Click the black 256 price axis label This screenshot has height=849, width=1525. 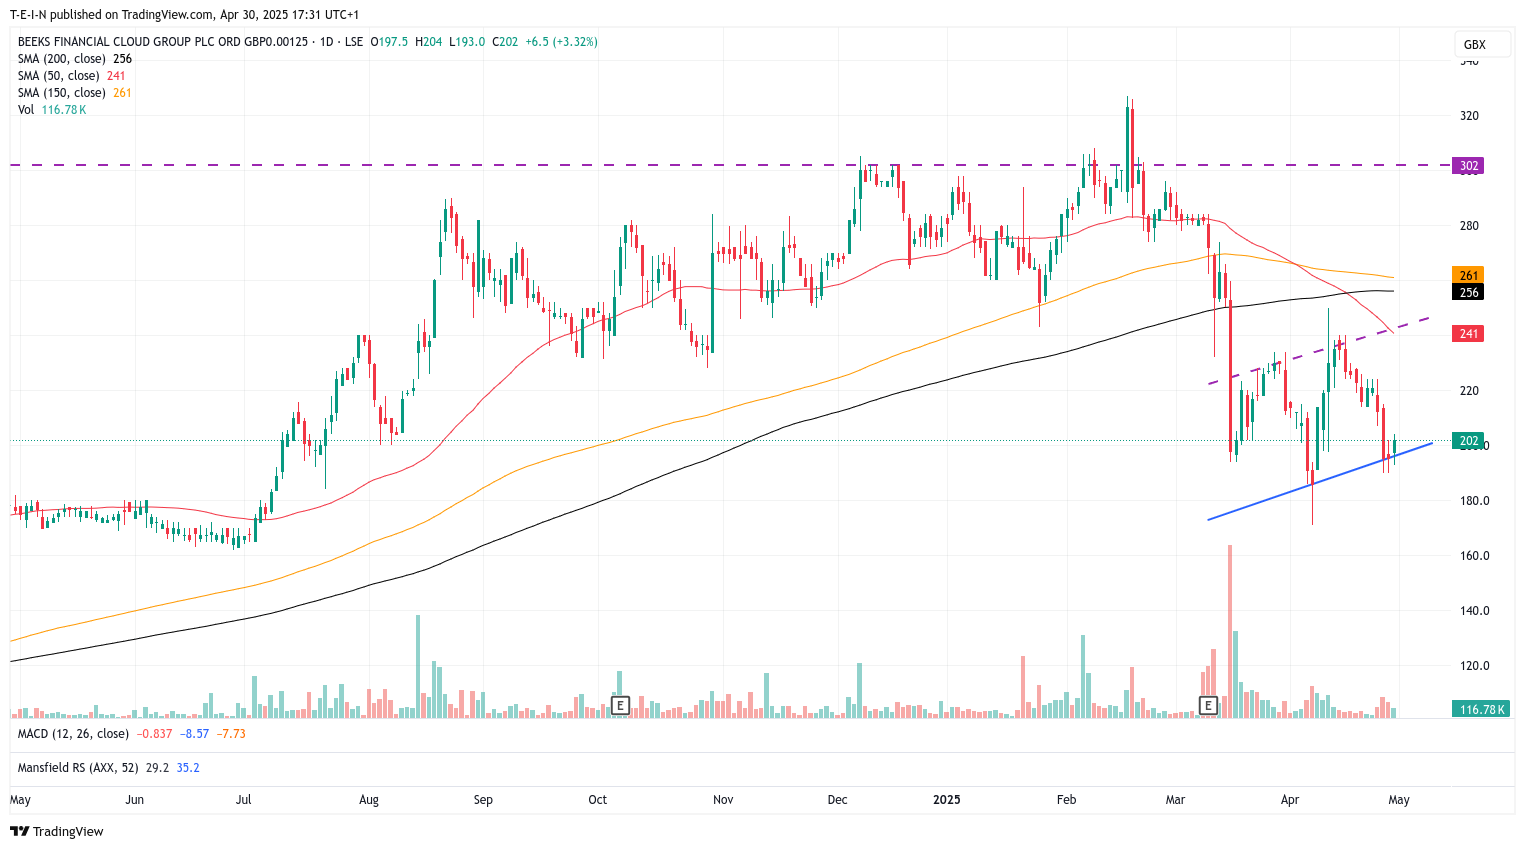(x=1468, y=293)
